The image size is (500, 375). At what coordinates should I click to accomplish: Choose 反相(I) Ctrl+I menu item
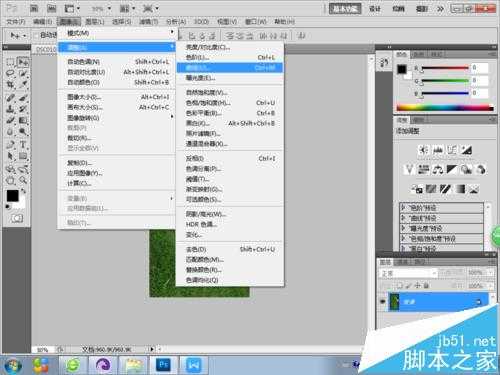[x=230, y=159]
